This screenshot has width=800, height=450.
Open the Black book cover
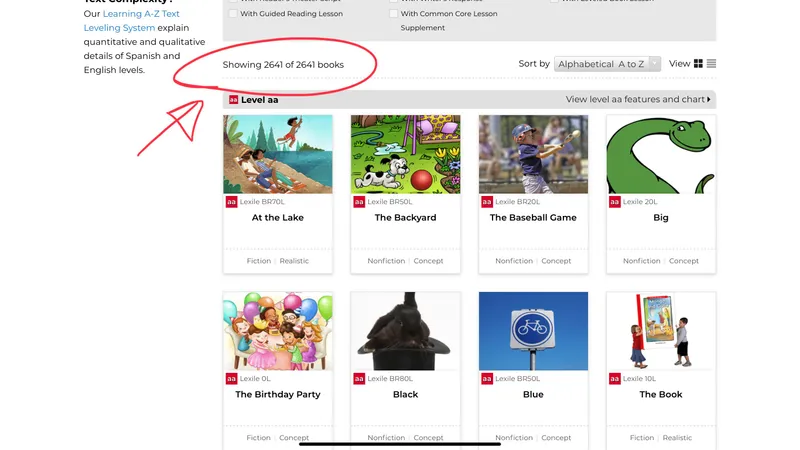point(406,331)
